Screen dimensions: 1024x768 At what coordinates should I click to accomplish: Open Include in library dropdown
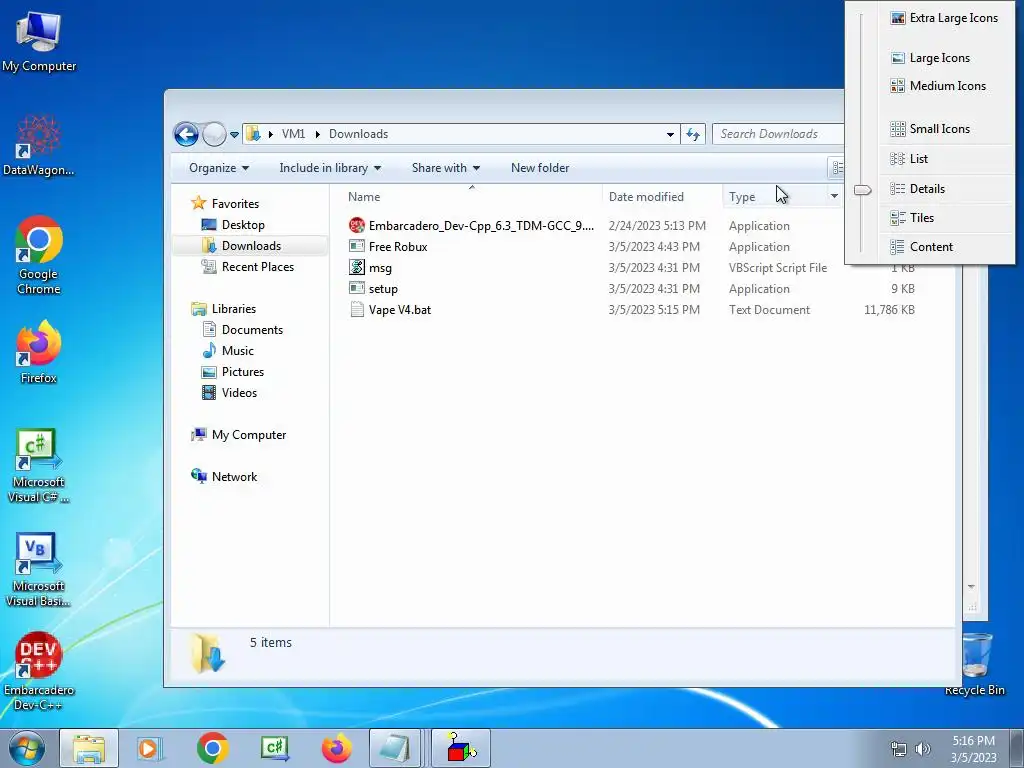(x=330, y=168)
